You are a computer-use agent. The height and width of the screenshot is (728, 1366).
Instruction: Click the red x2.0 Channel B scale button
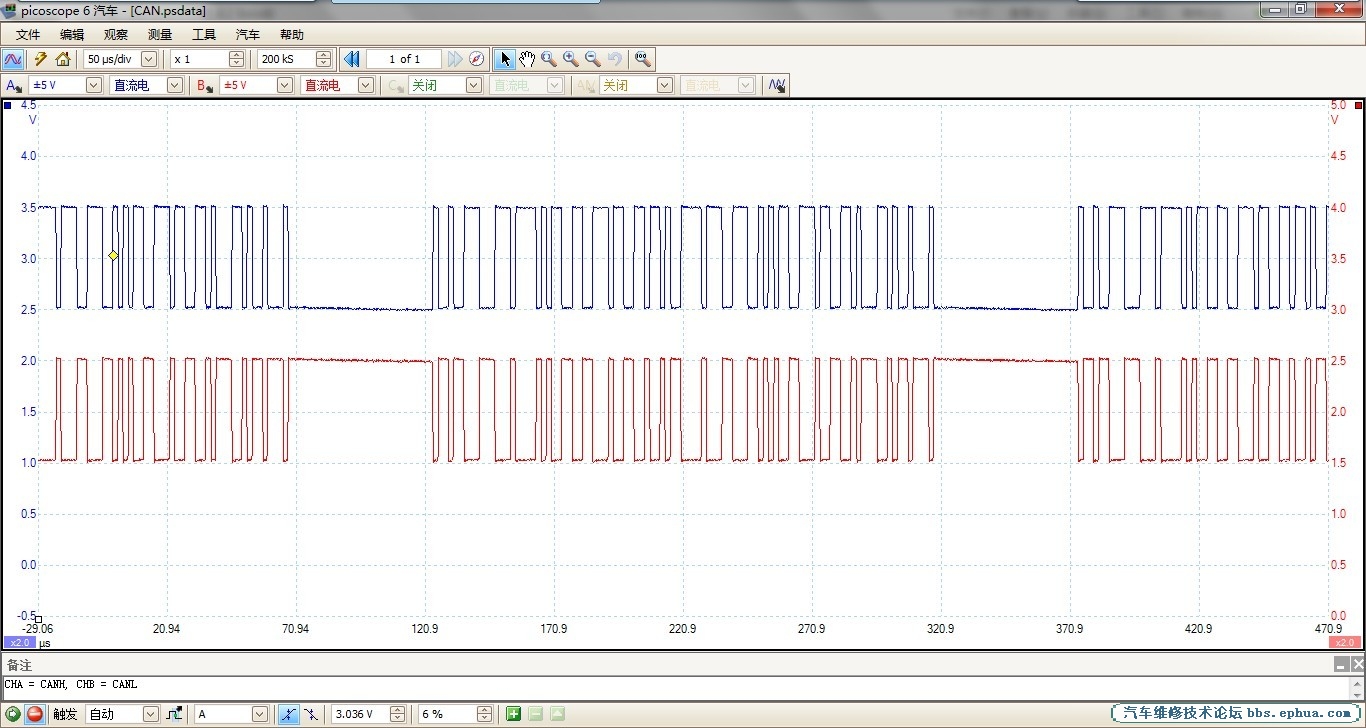click(x=1346, y=642)
